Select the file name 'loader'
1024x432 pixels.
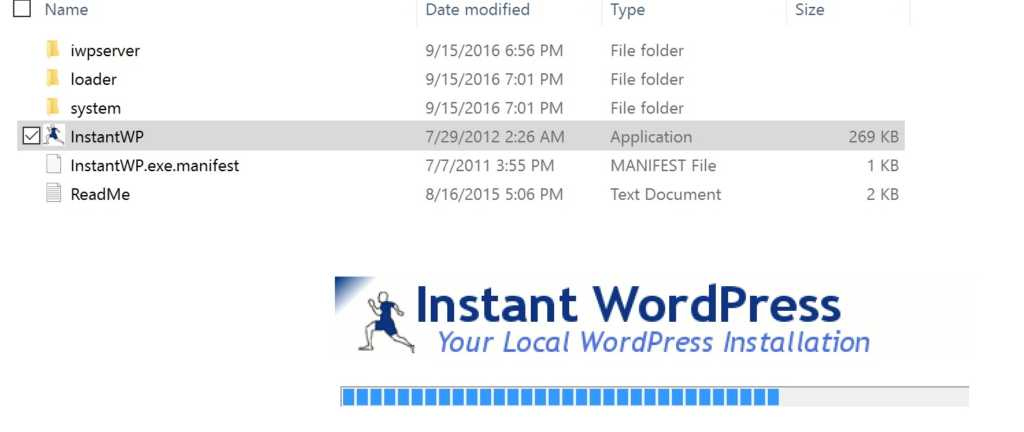93,79
